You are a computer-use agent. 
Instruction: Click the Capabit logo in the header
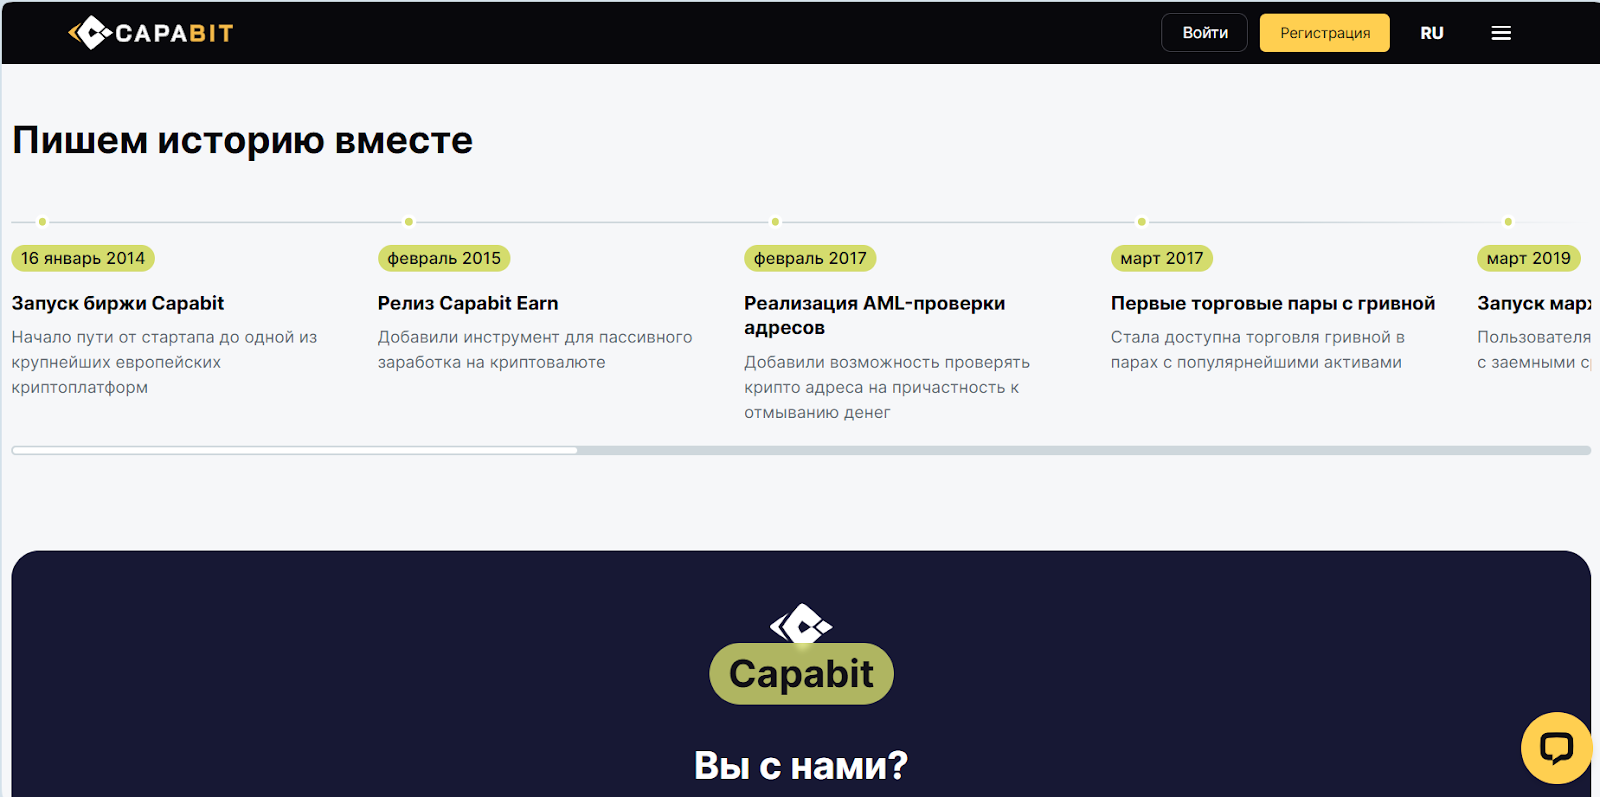click(151, 33)
